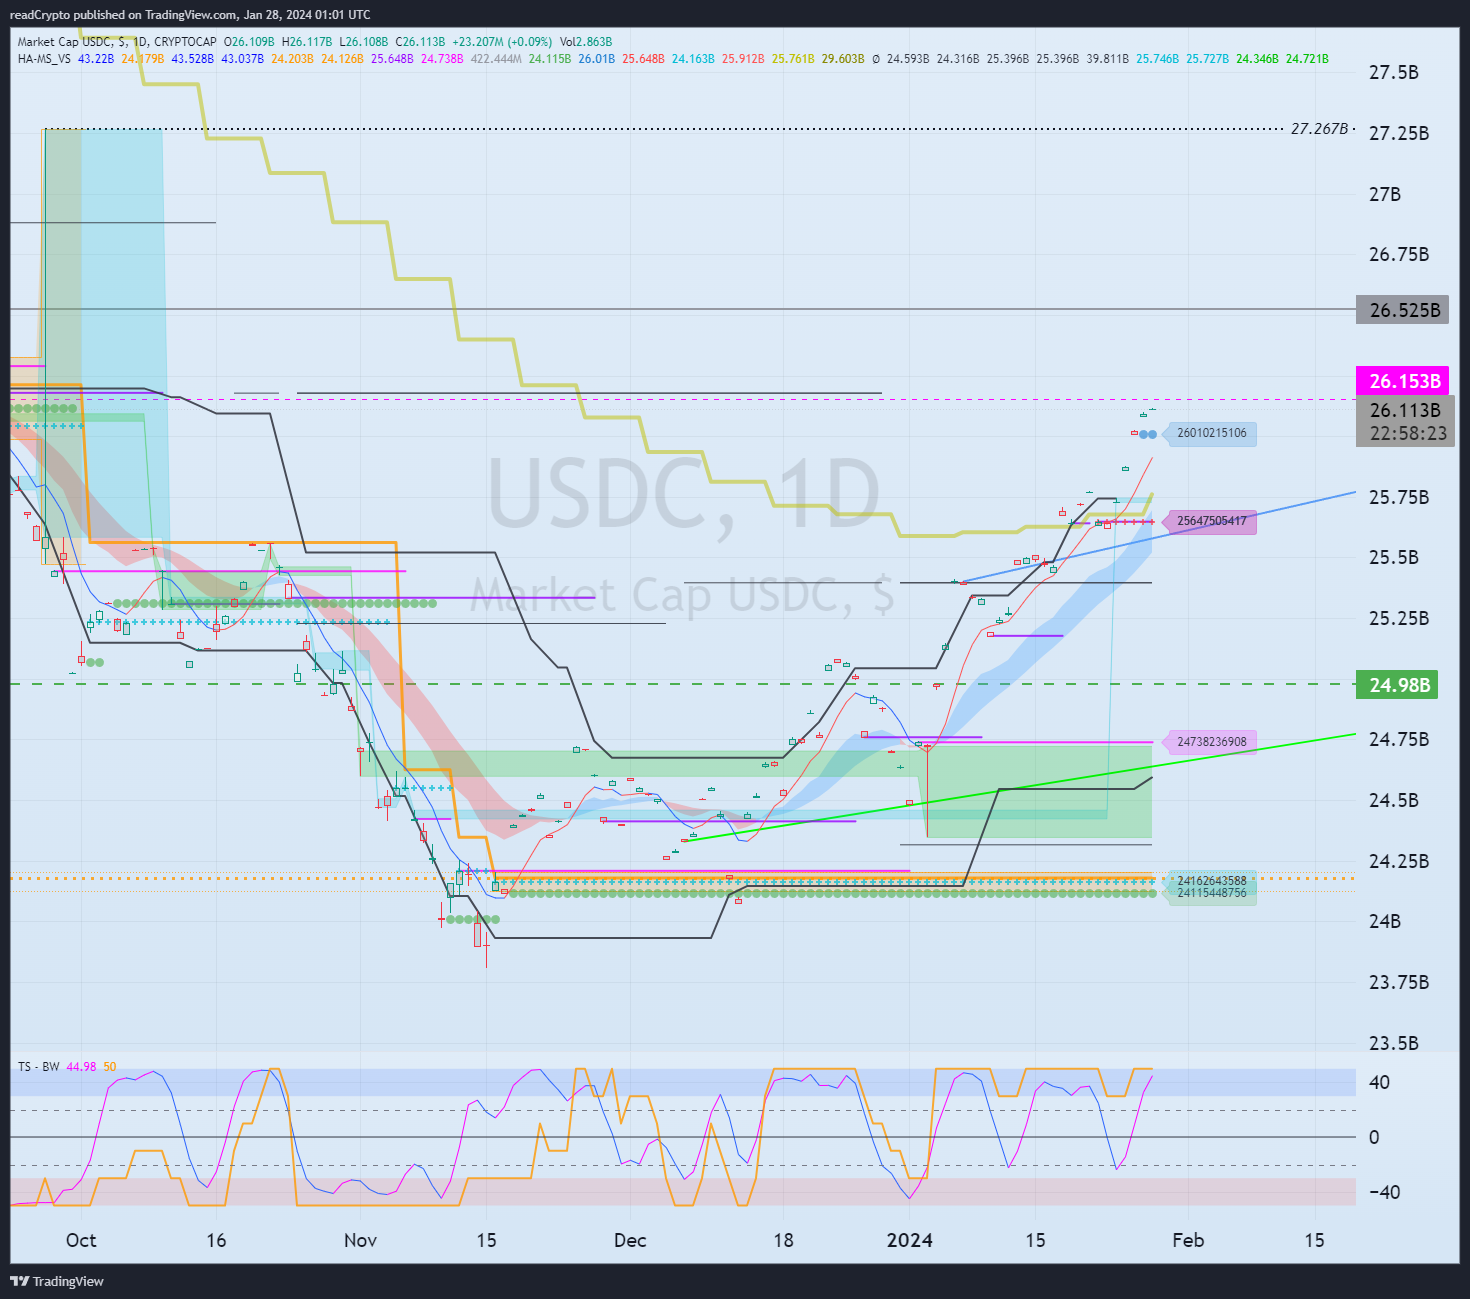
Task: Click the HA-MS_VS value 24.738B
Action: pyautogui.click(x=442, y=59)
